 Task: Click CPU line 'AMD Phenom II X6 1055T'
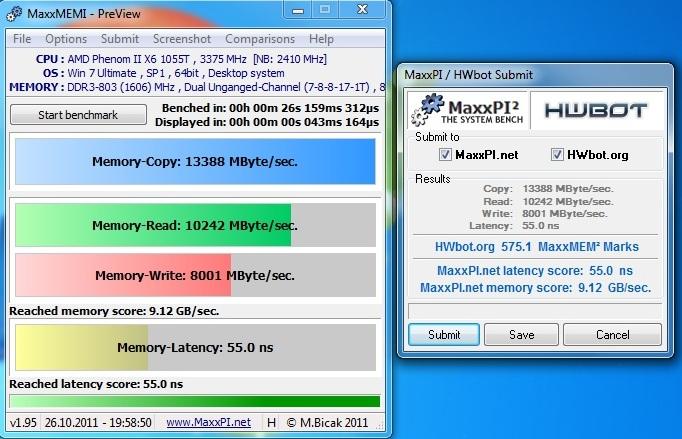(x=181, y=59)
